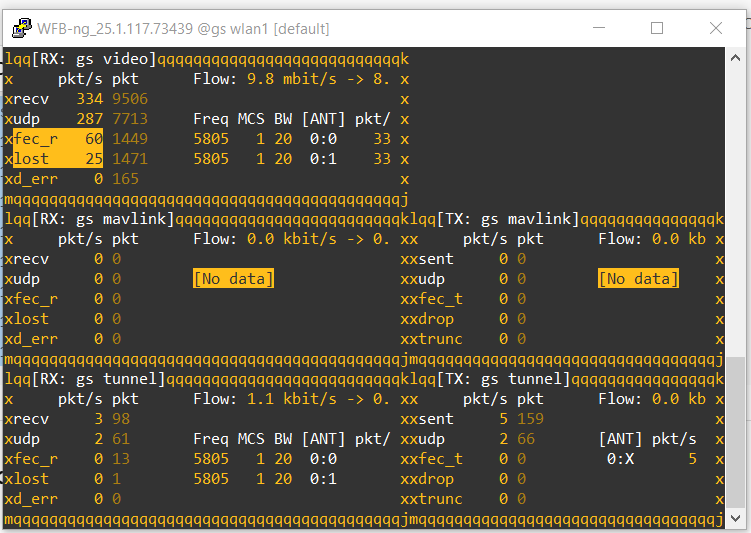Close the WFB-ng terminal window

tap(717, 28)
